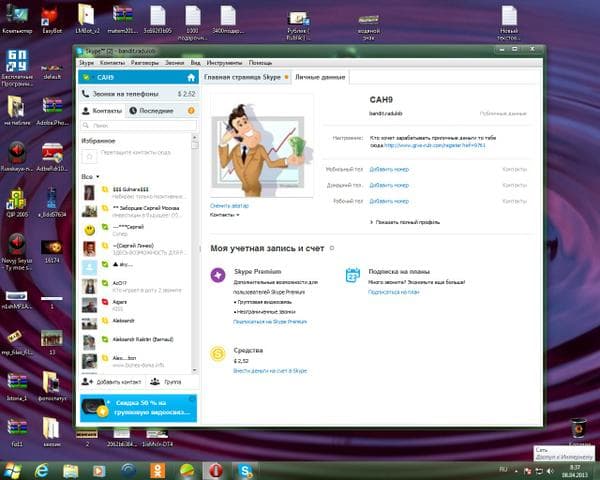600x480 pixels.
Task: Open File Explorer on the taskbar
Action: pos(70,471)
